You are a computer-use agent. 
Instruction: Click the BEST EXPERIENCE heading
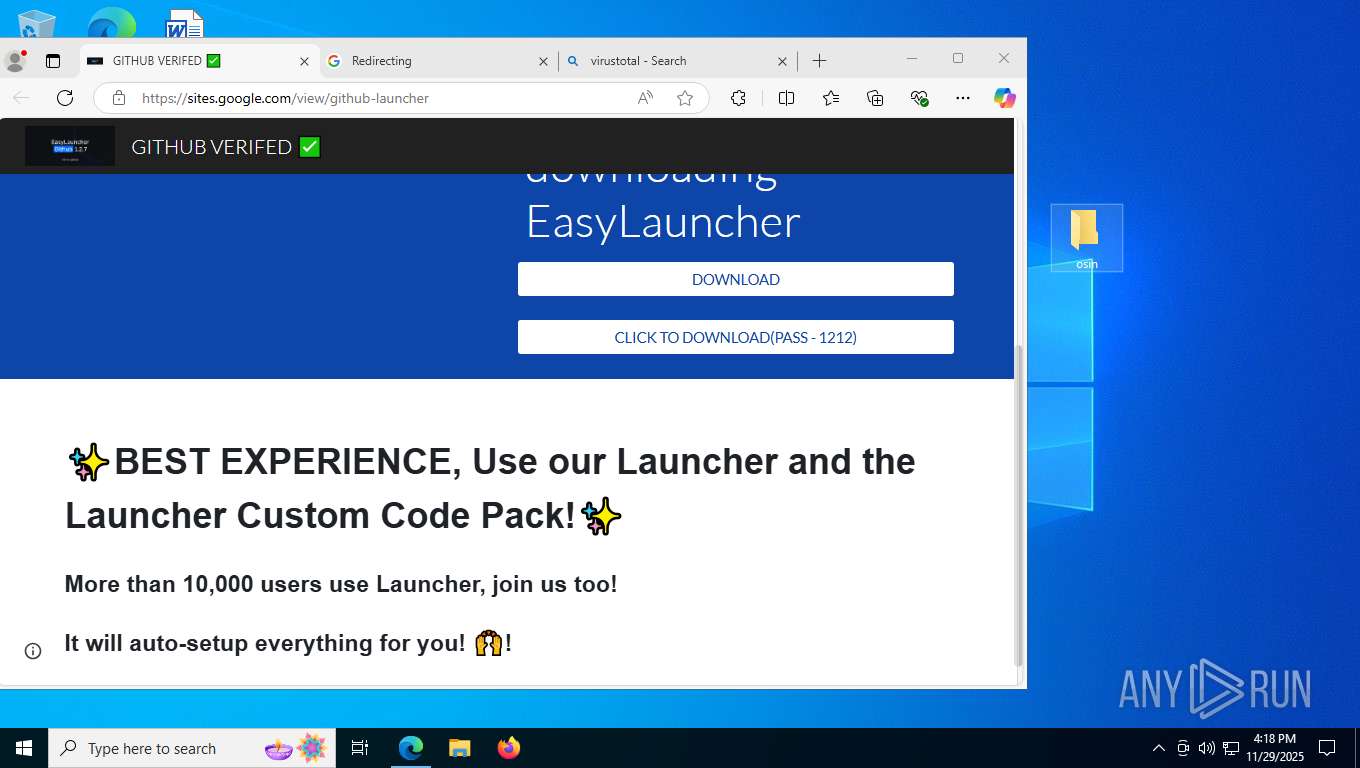(490, 488)
